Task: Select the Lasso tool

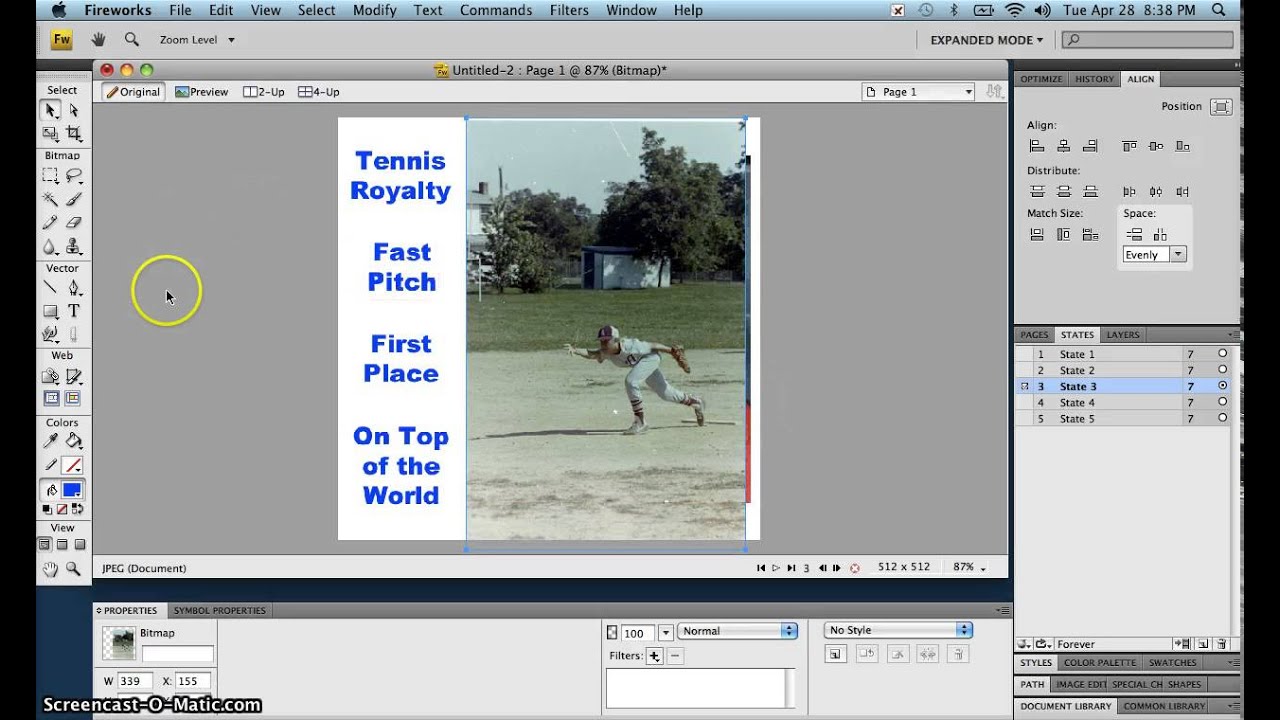Action: (74, 176)
